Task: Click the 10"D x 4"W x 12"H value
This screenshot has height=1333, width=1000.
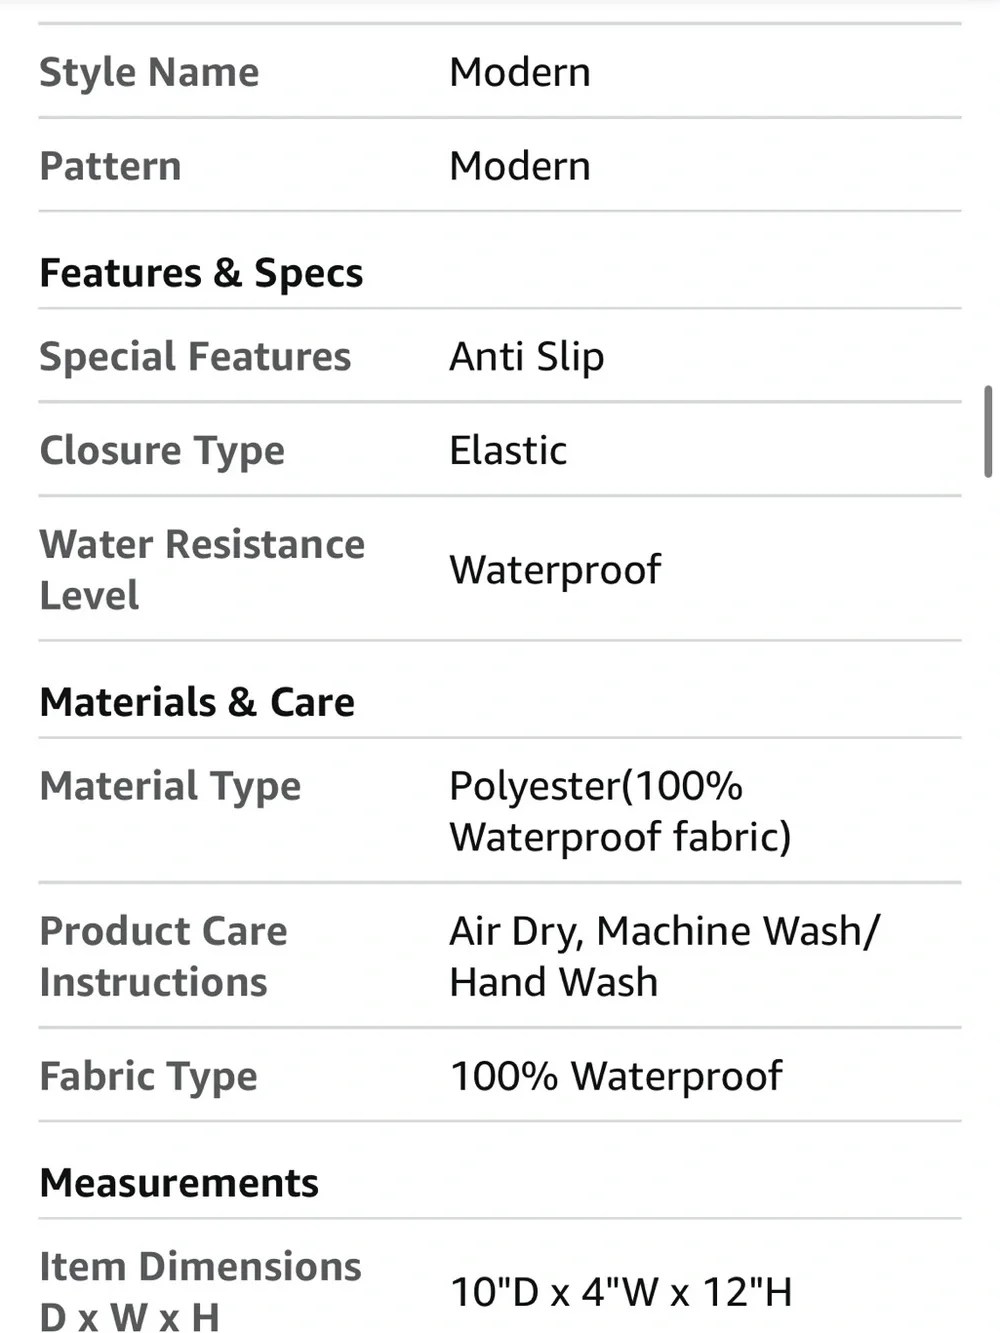Action: tap(621, 1292)
